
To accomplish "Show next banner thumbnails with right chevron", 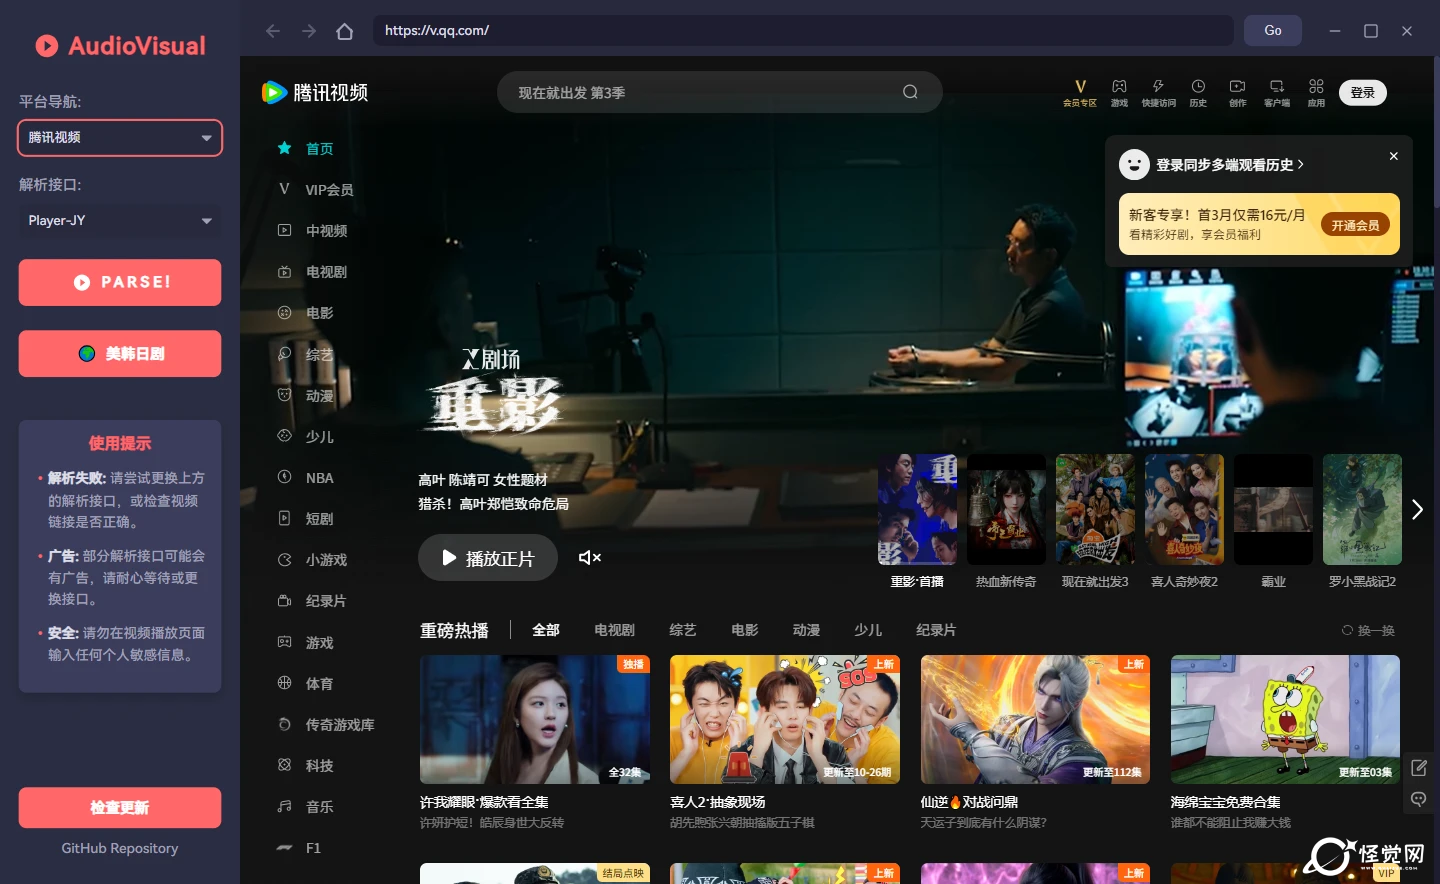I will pyautogui.click(x=1417, y=510).
